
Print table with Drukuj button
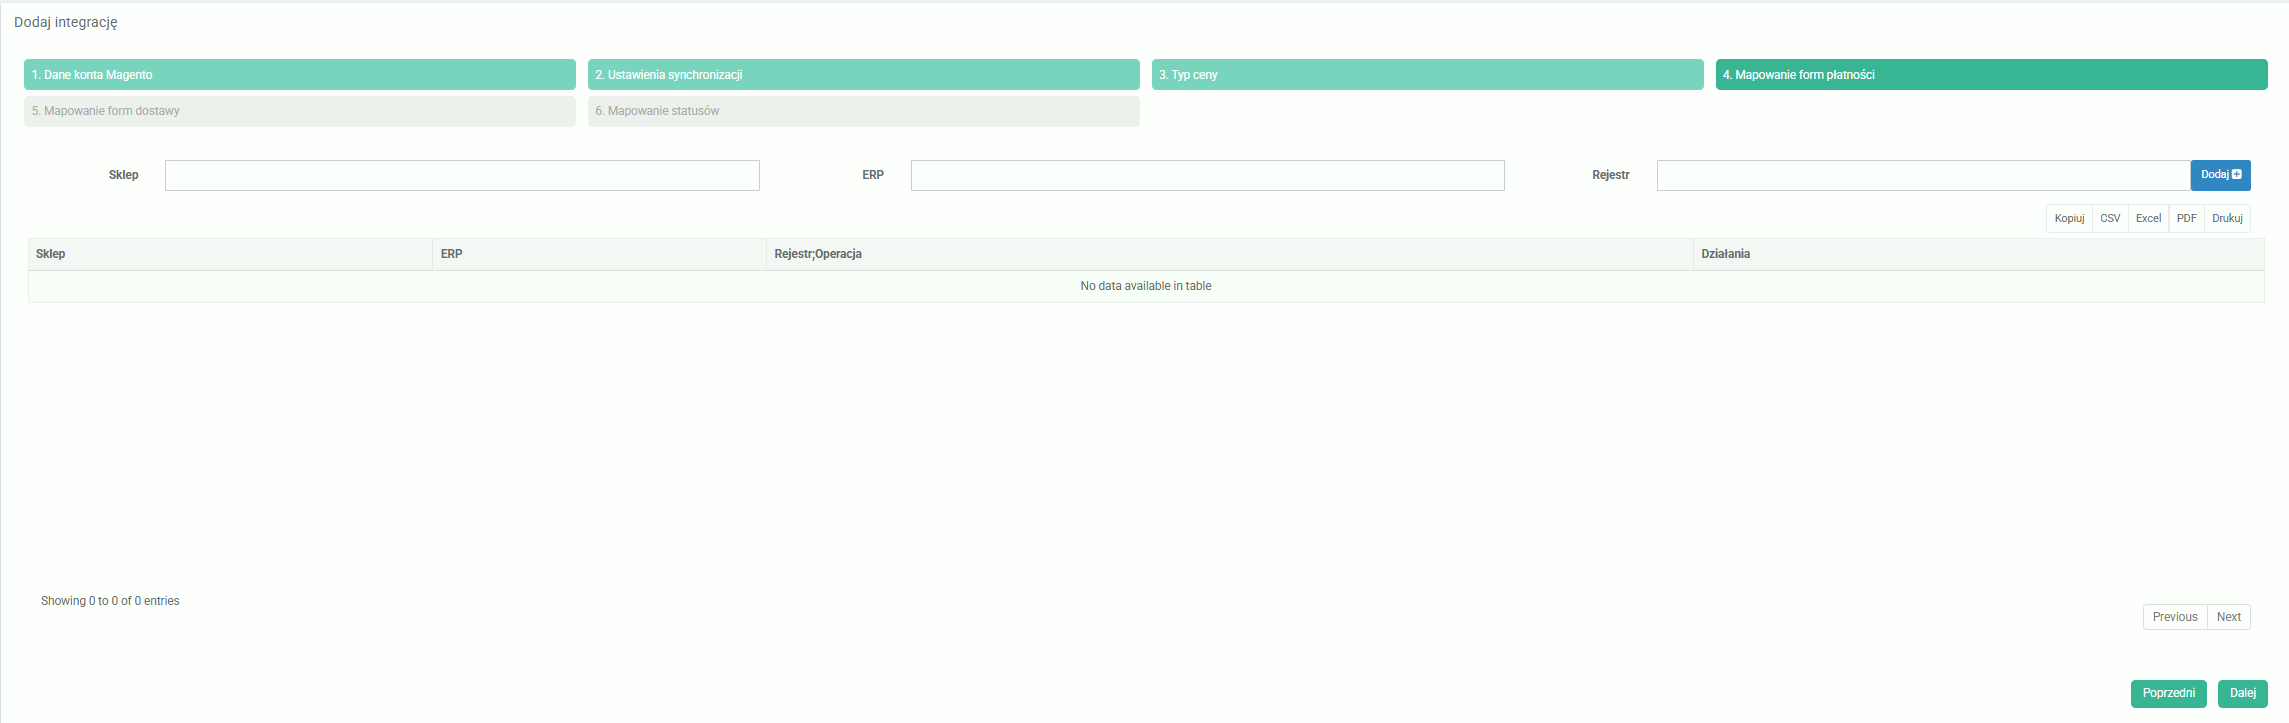(2227, 218)
